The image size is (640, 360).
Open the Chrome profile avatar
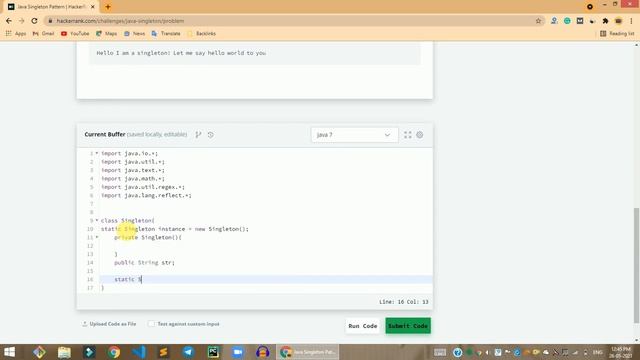[x=618, y=21]
